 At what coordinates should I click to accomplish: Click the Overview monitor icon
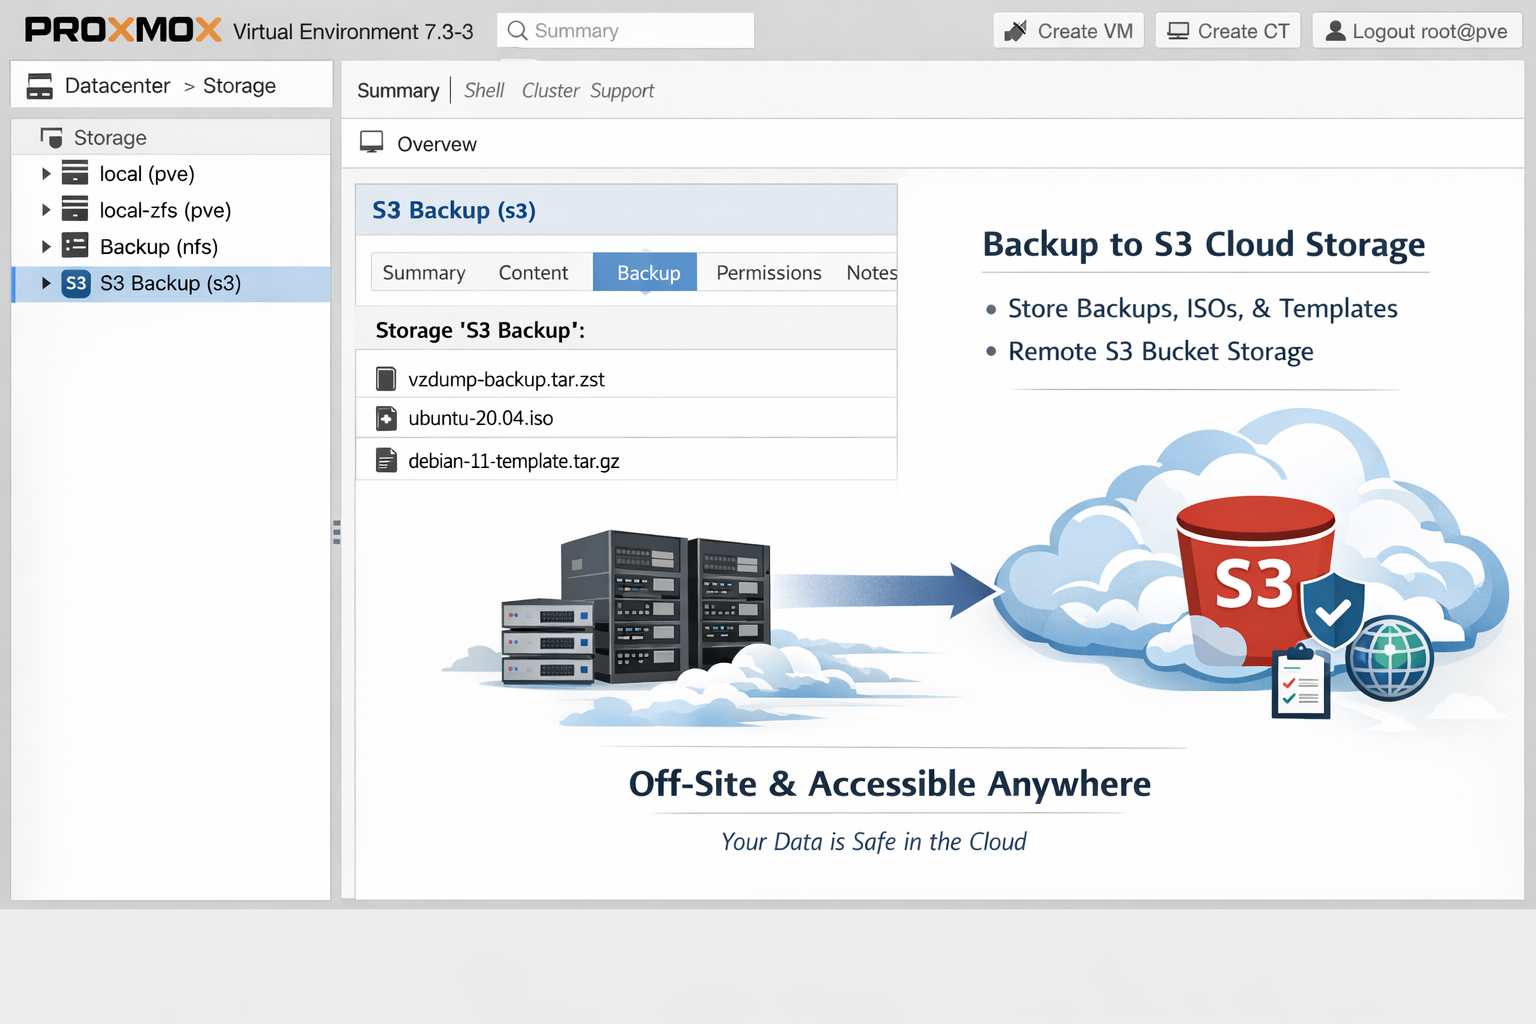pos(372,142)
